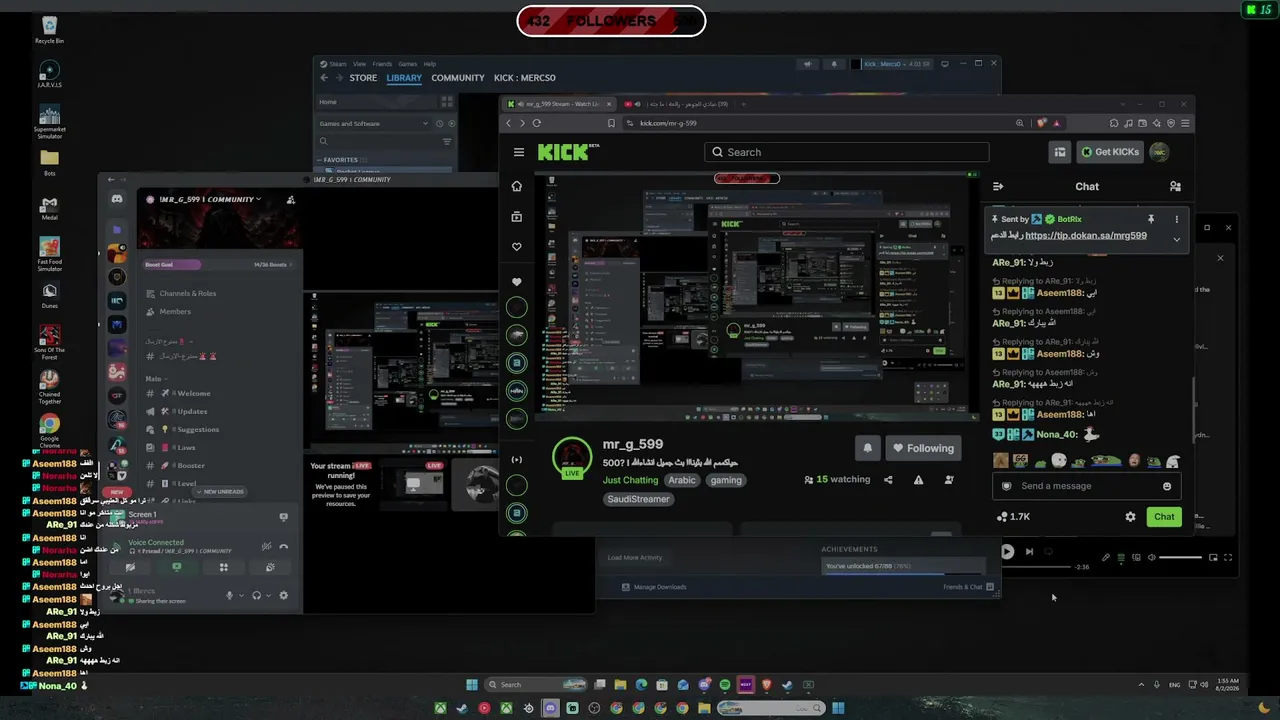Open the Steam Games and Software dropdown
Screen dimensions: 1280x720
tap(375, 124)
